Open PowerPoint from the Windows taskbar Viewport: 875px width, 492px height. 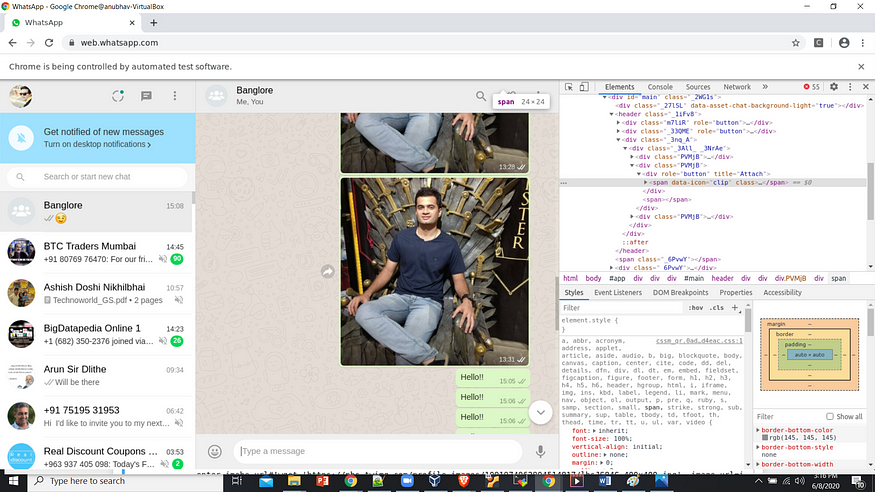[322, 481]
